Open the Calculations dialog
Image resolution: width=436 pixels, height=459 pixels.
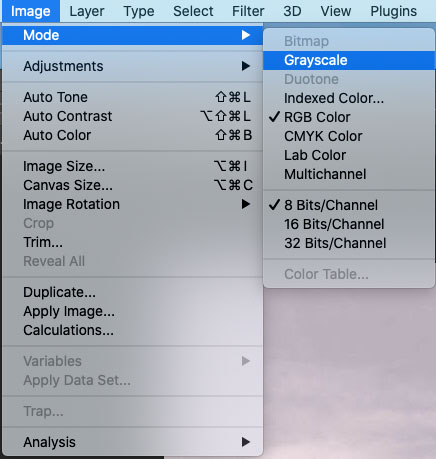click(132, 330)
